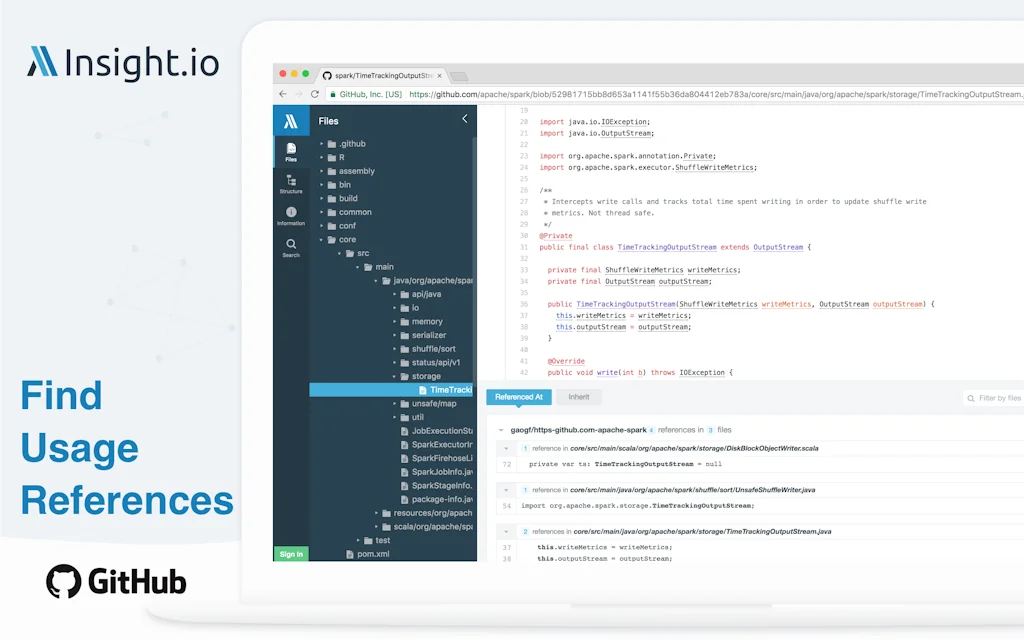Screen dimensions: 1024x640
Task: Collapse the gaogf apache-spark references group
Action: click(x=500, y=428)
